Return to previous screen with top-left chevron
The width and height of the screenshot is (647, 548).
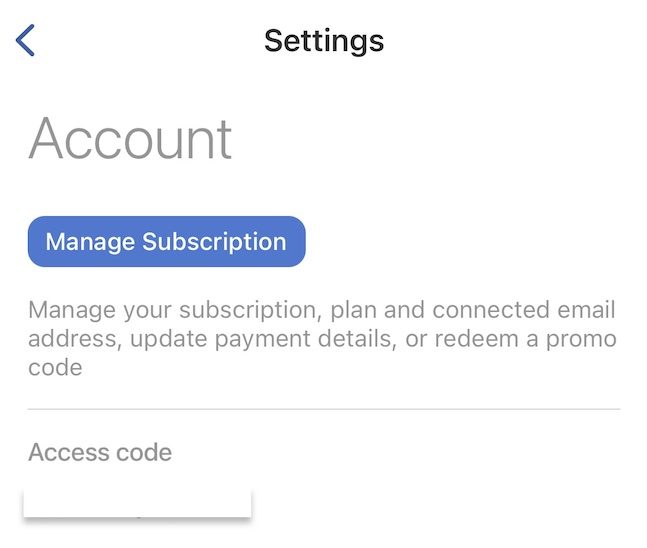pos(26,41)
